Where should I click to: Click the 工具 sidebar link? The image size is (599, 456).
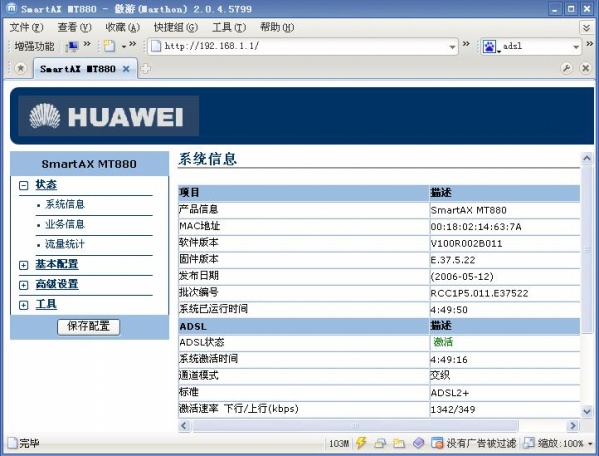point(46,304)
